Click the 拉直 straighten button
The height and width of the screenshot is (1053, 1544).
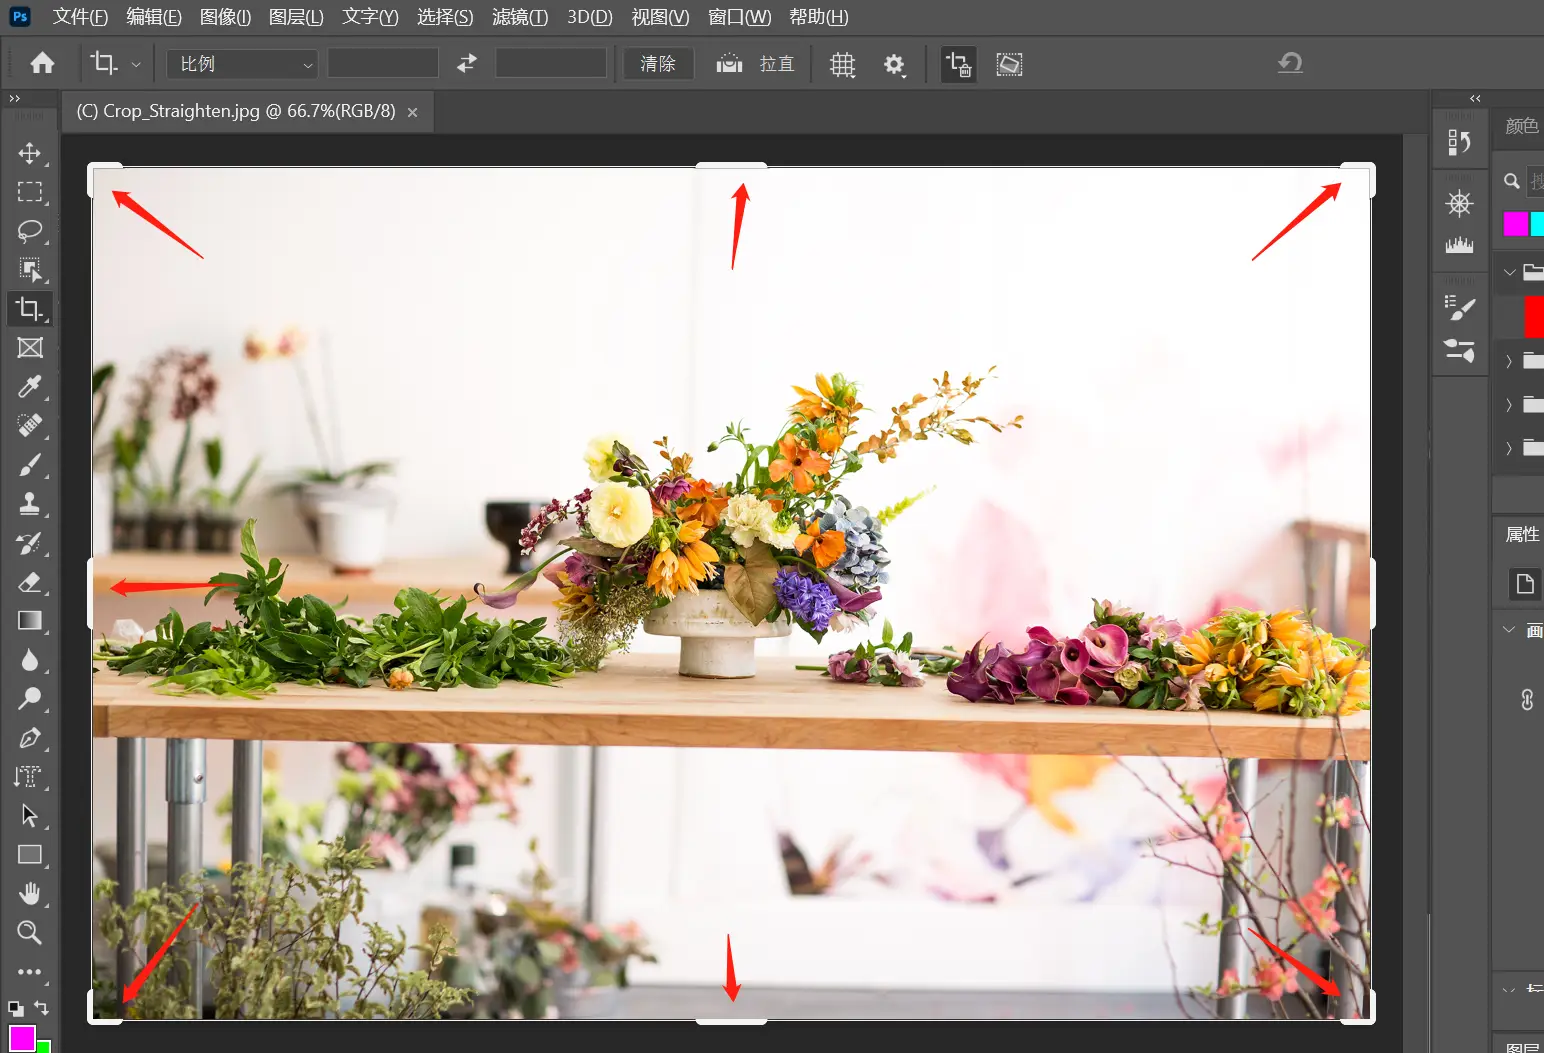tap(756, 64)
